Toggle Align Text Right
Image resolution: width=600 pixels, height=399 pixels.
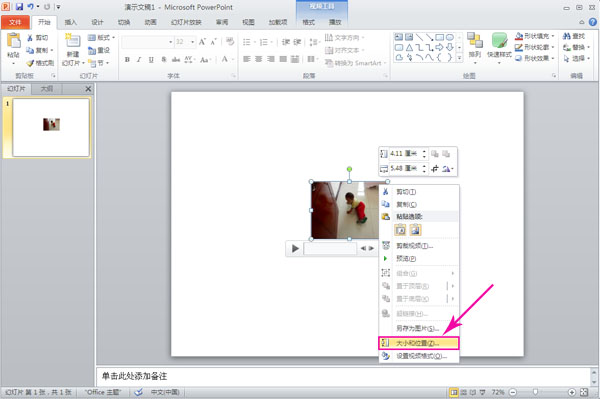[271, 59]
